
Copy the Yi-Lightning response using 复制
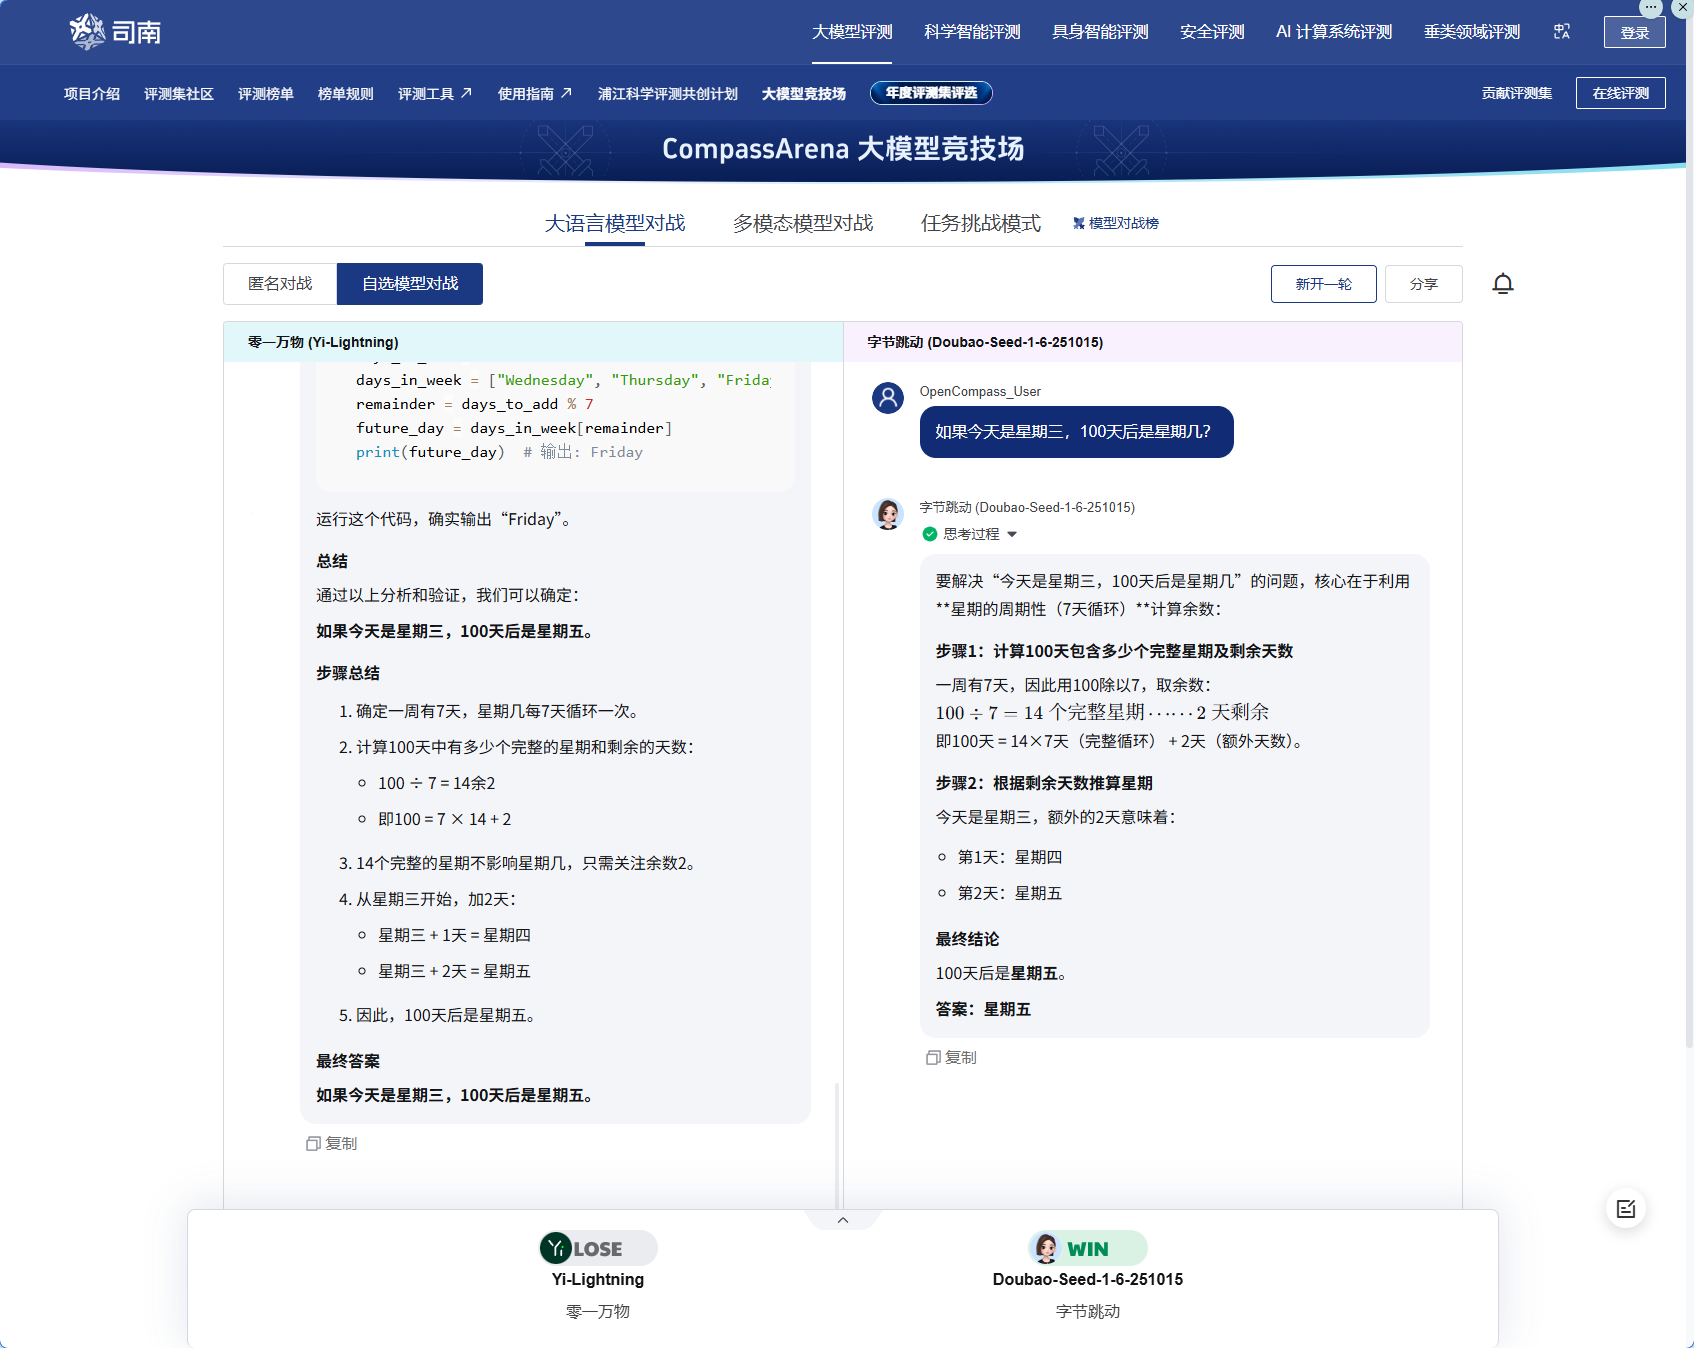pyautogui.click(x=332, y=1143)
